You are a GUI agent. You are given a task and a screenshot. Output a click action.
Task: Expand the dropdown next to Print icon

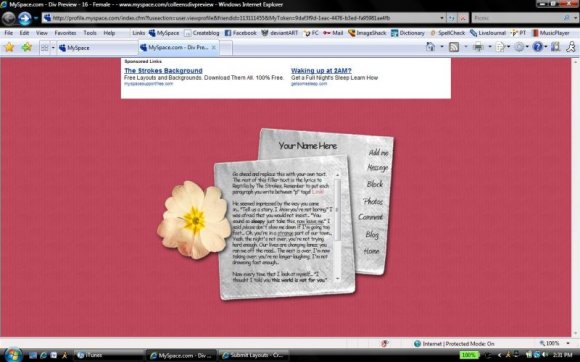[490, 47]
